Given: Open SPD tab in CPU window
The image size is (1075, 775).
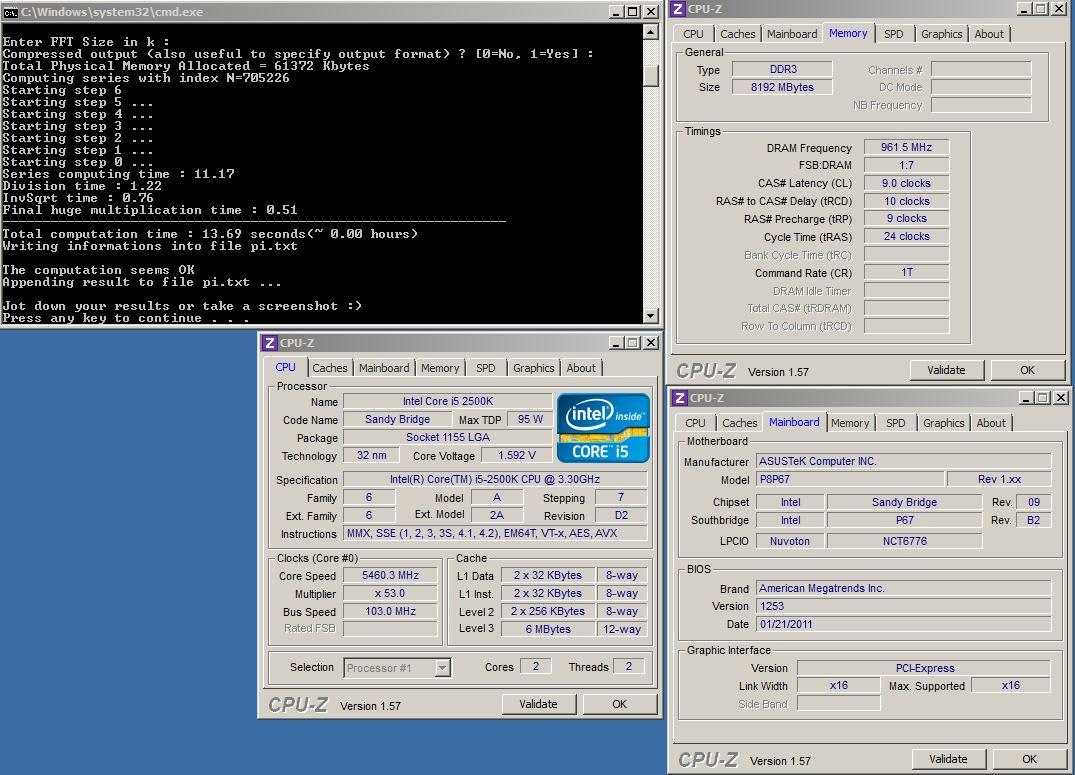Looking at the screenshot, I should coord(485,368).
